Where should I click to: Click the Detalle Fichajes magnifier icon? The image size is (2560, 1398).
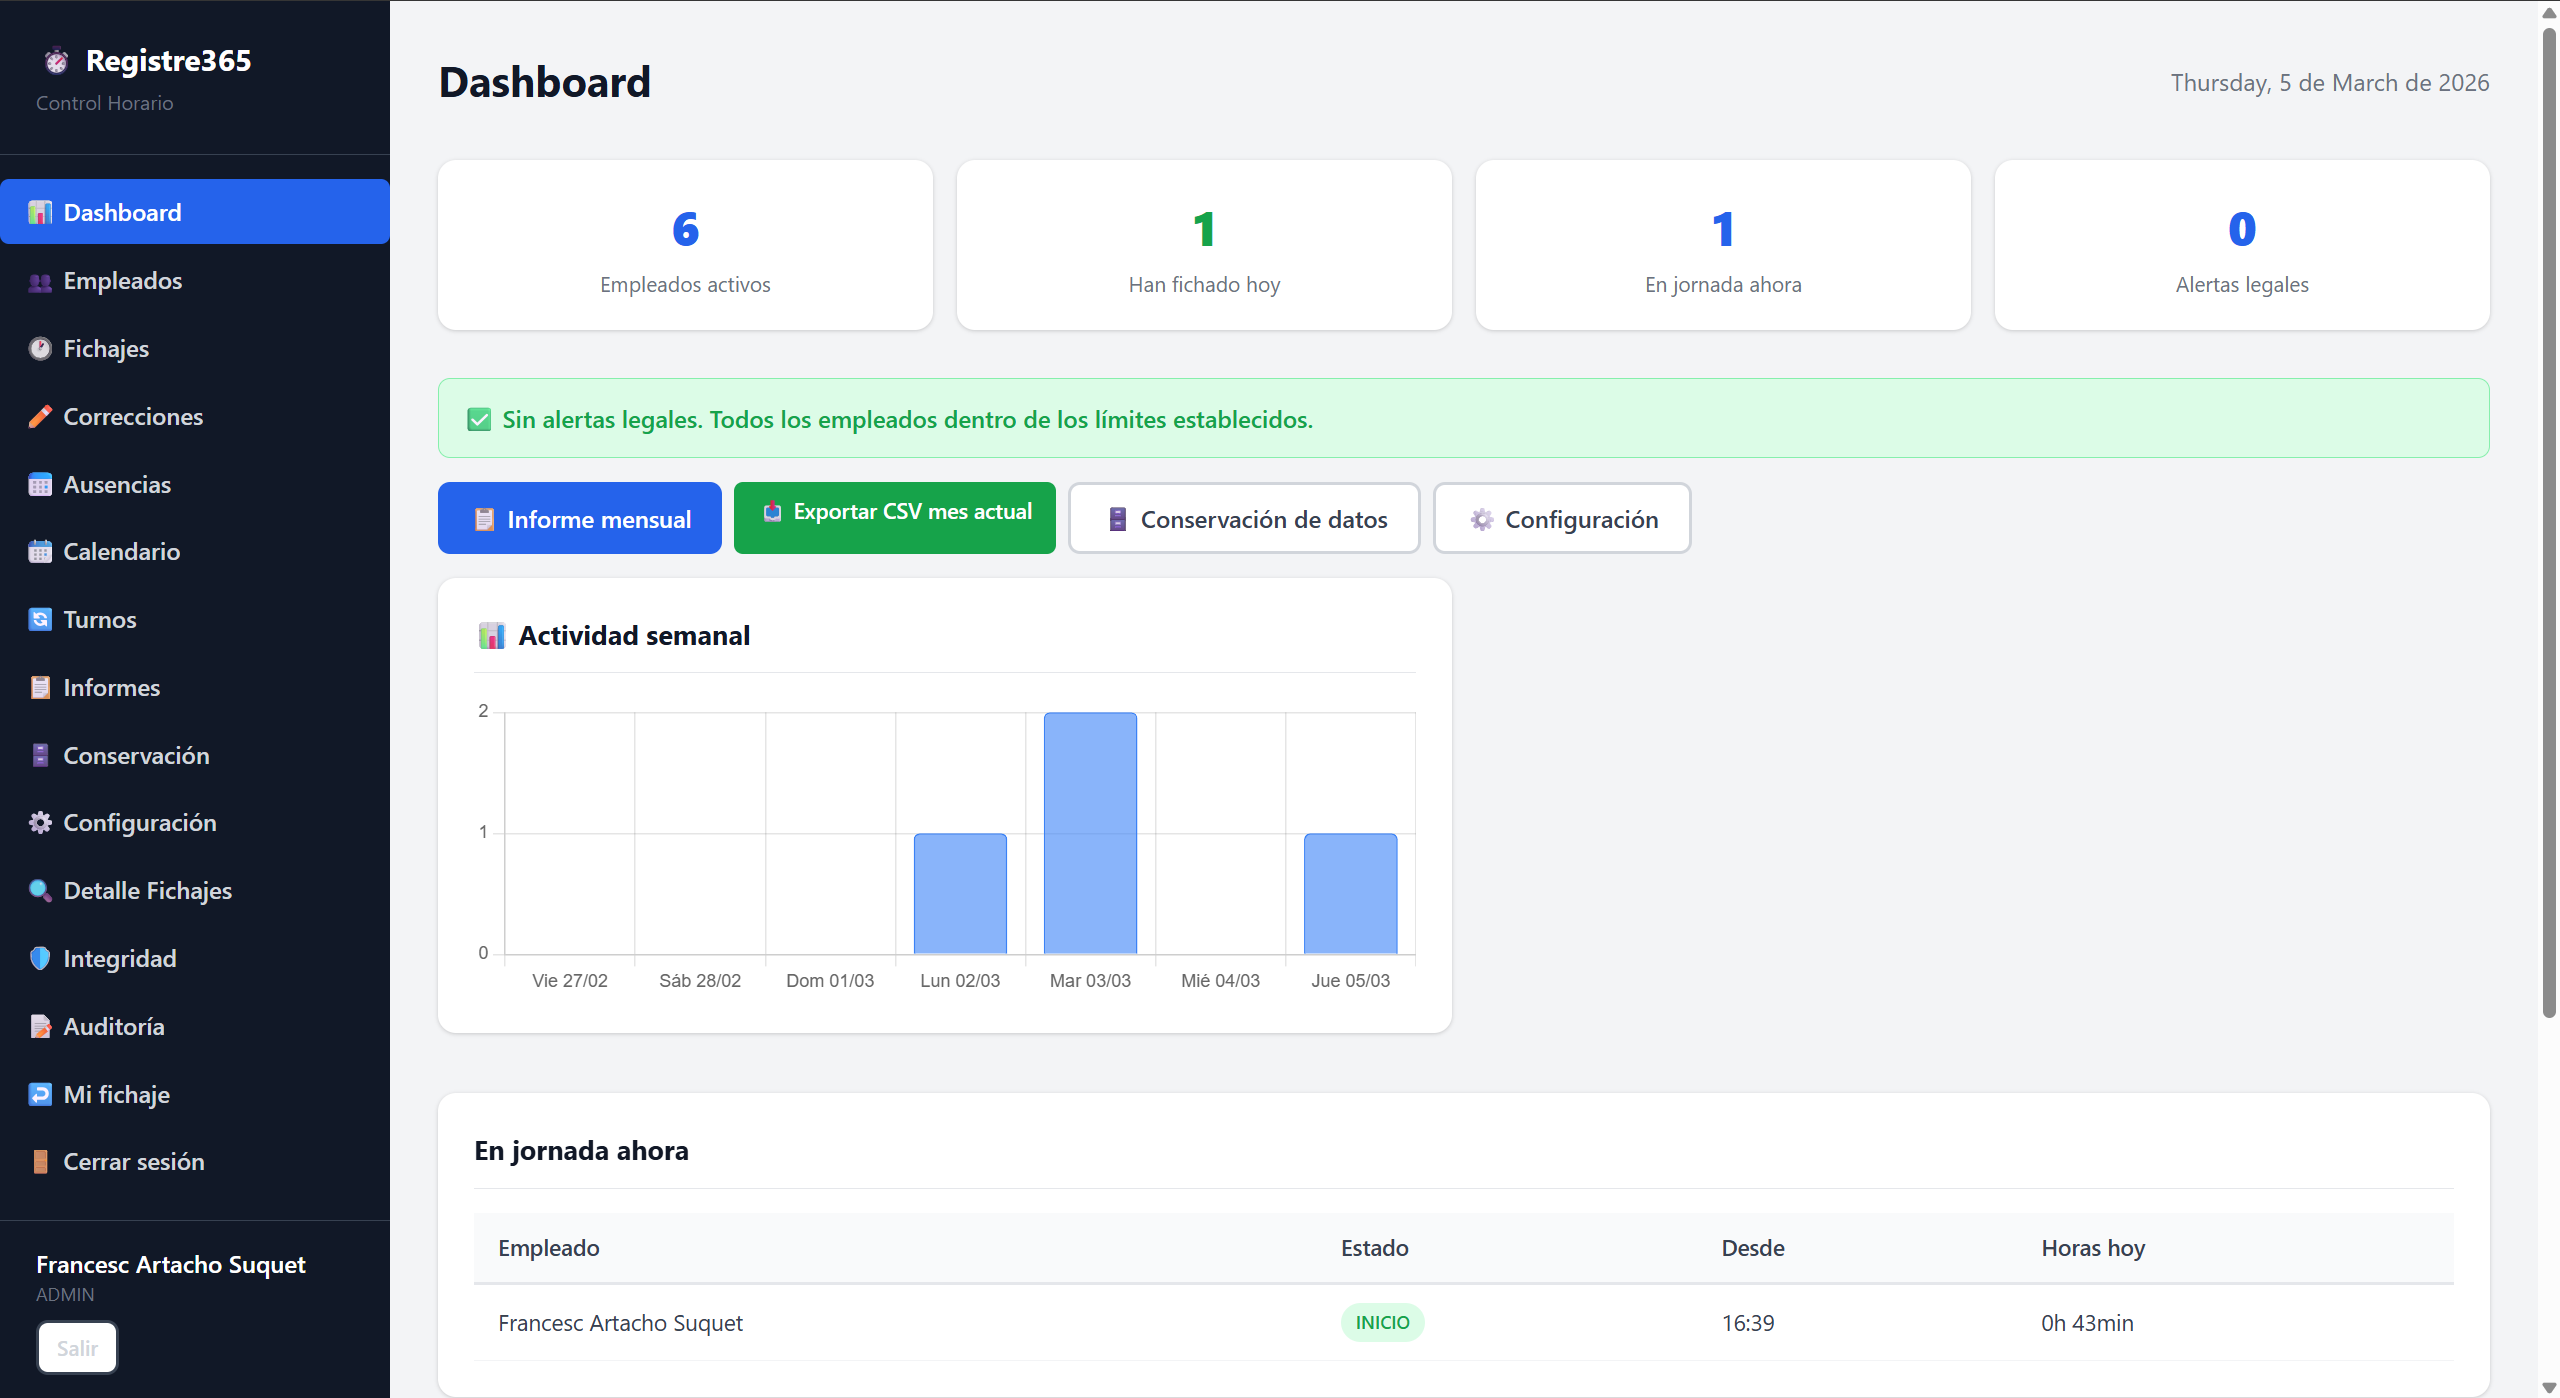point(40,890)
